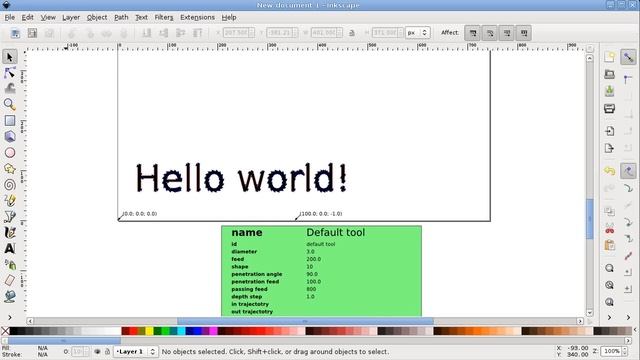Viewport: 640px width, 360px height.
Task: Open the px units dropdown
Action: 418,33
